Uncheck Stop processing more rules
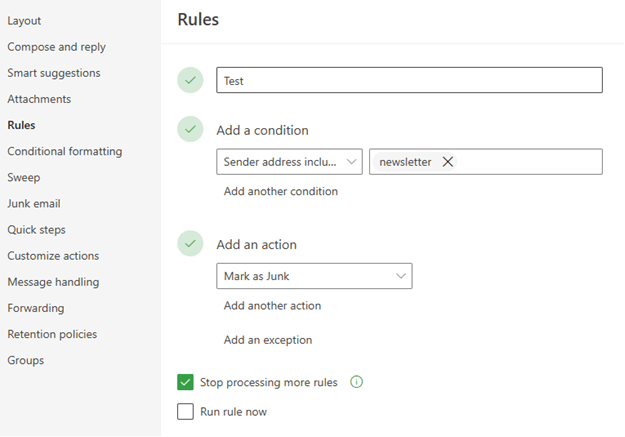Viewport: 625px width, 437px height. (185, 382)
